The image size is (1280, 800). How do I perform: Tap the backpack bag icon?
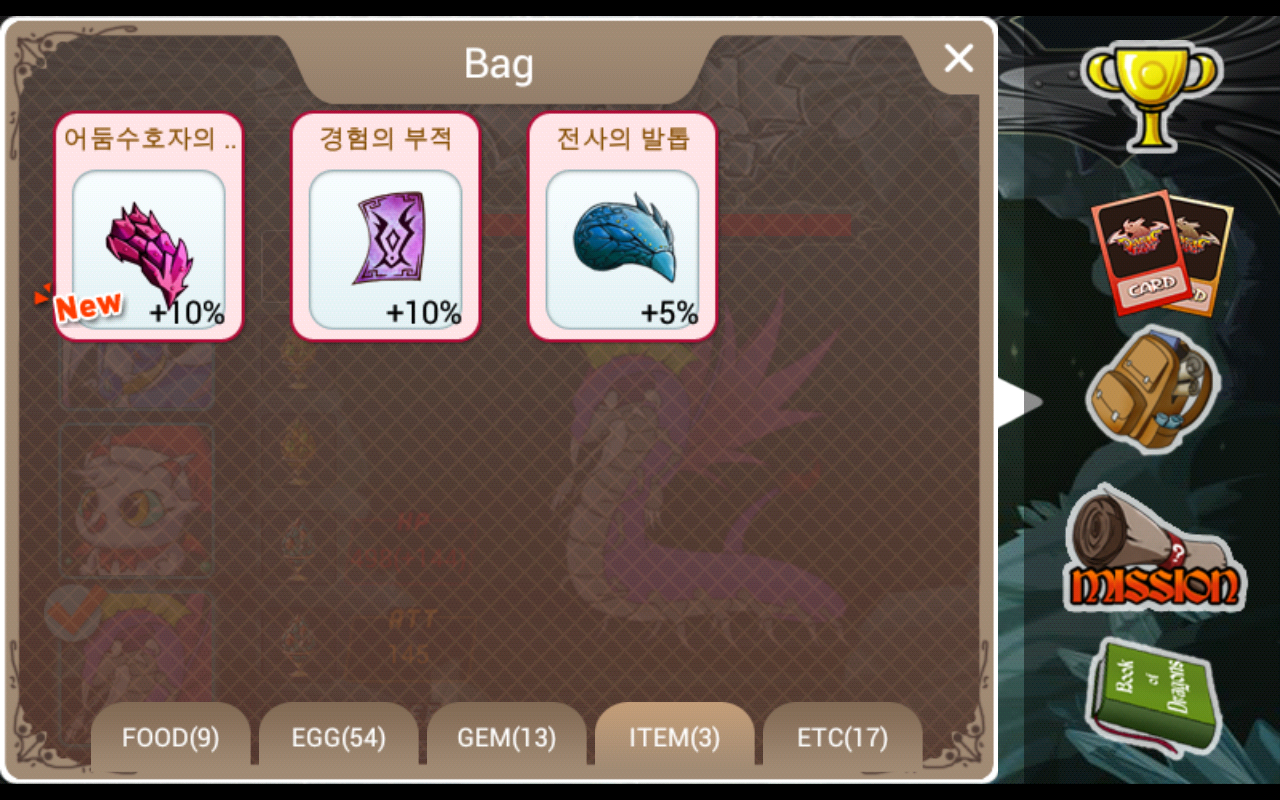pyautogui.click(x=1152, y=388)
